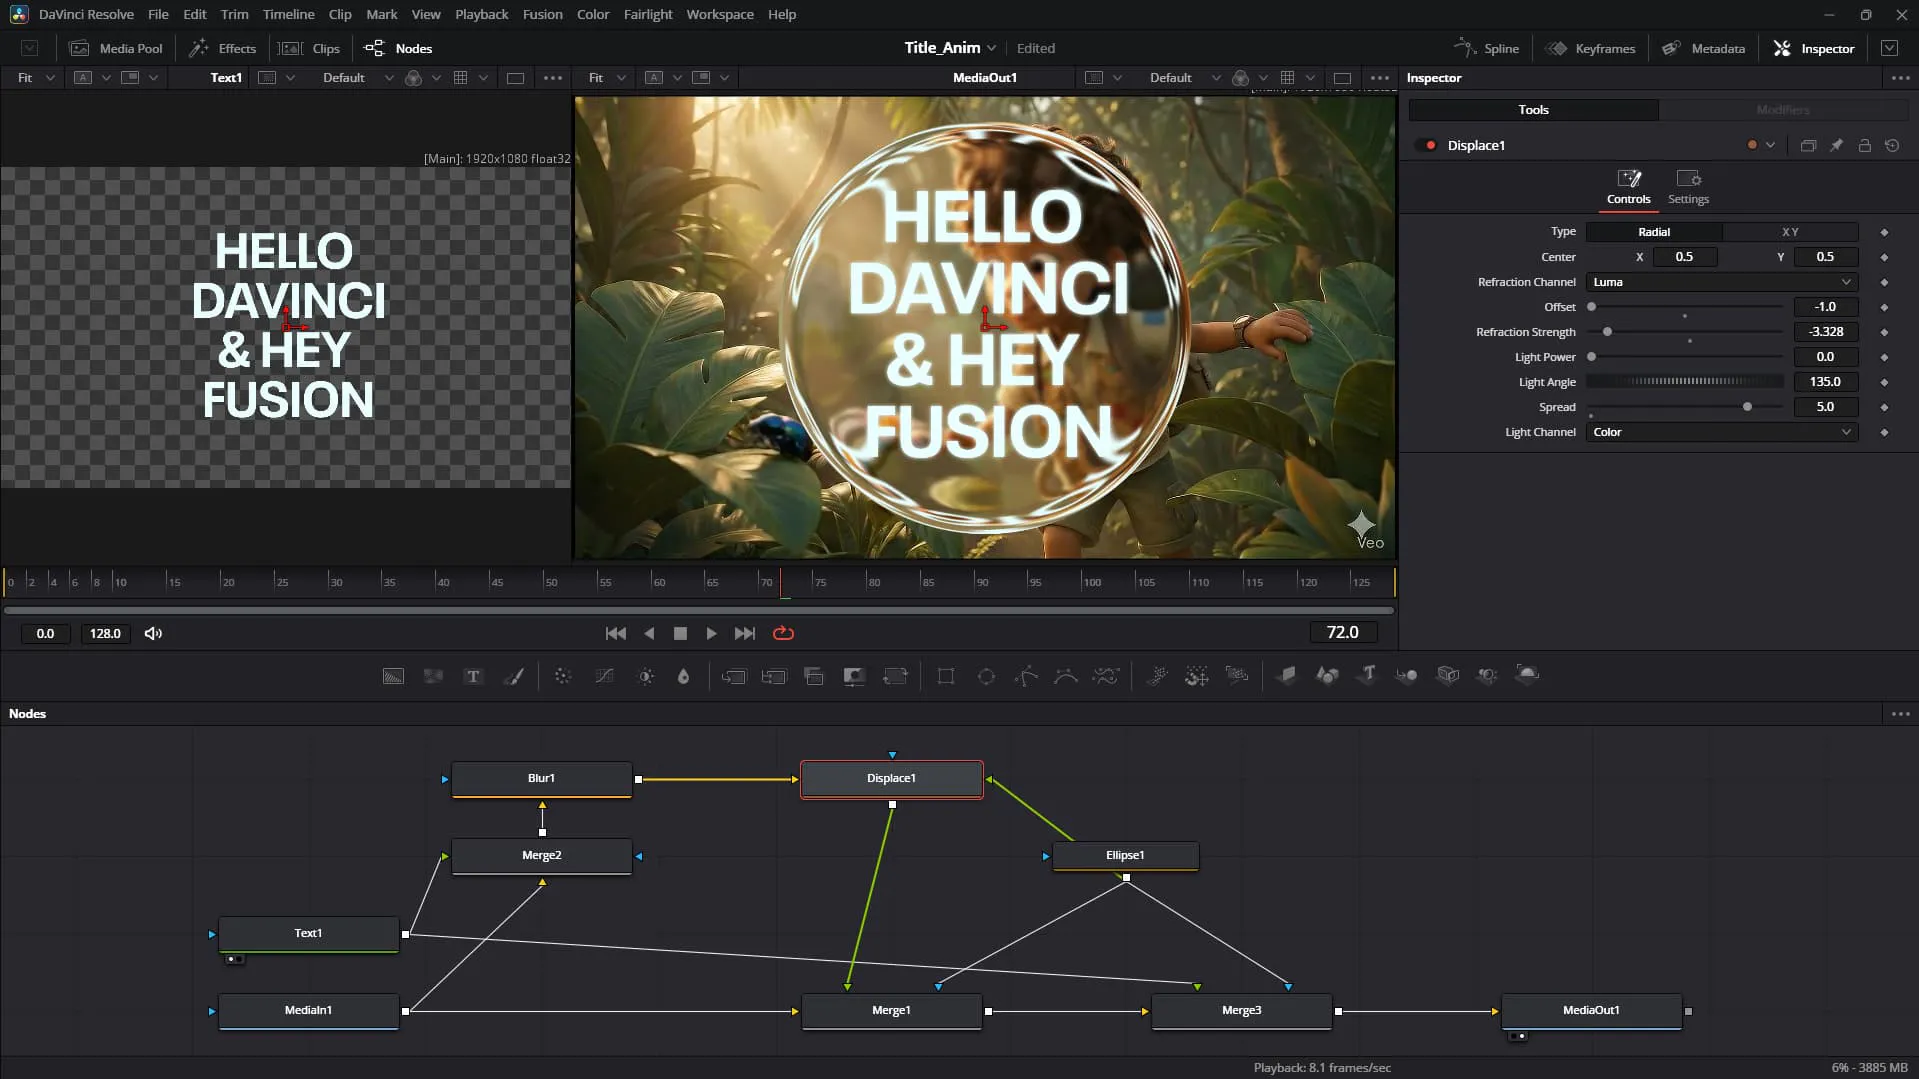The width and height of the screenshot is (1919, 1079).
Task: Add an Ellipse mask from toolbar
Action: click(x=986, y=676)
